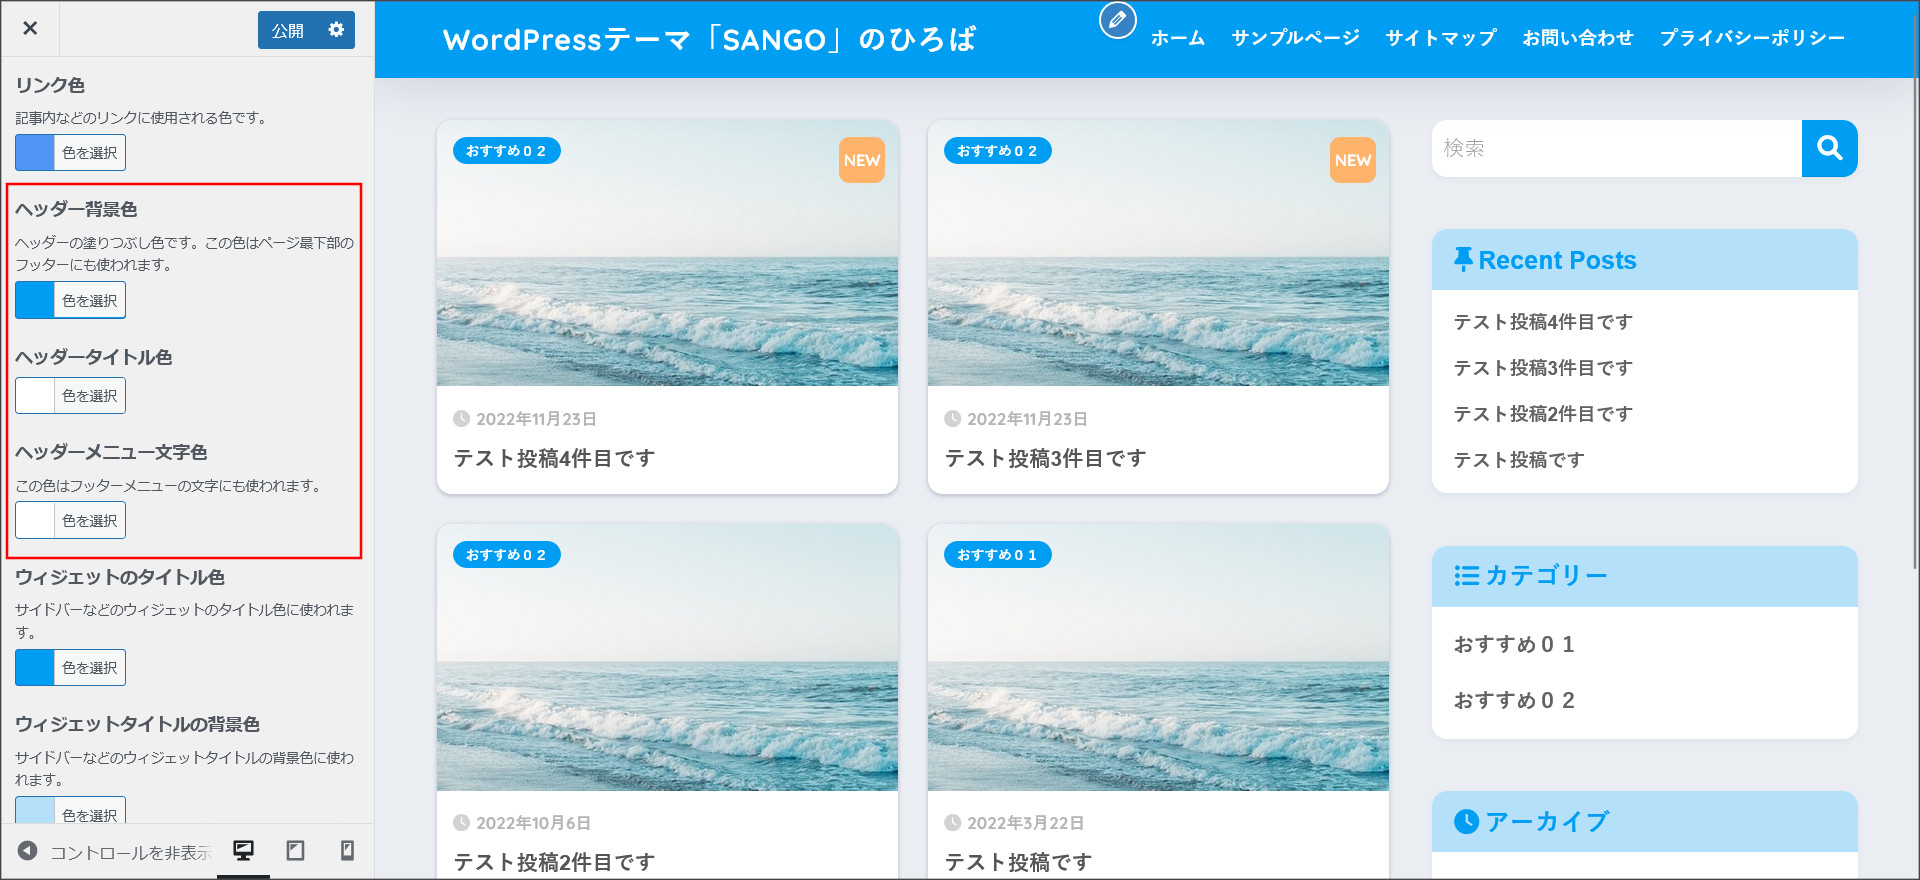The width and height of the screenshot is (1920, 880).
Task: Go to お問い合わせ page in menu
Action: (1577, 38)
